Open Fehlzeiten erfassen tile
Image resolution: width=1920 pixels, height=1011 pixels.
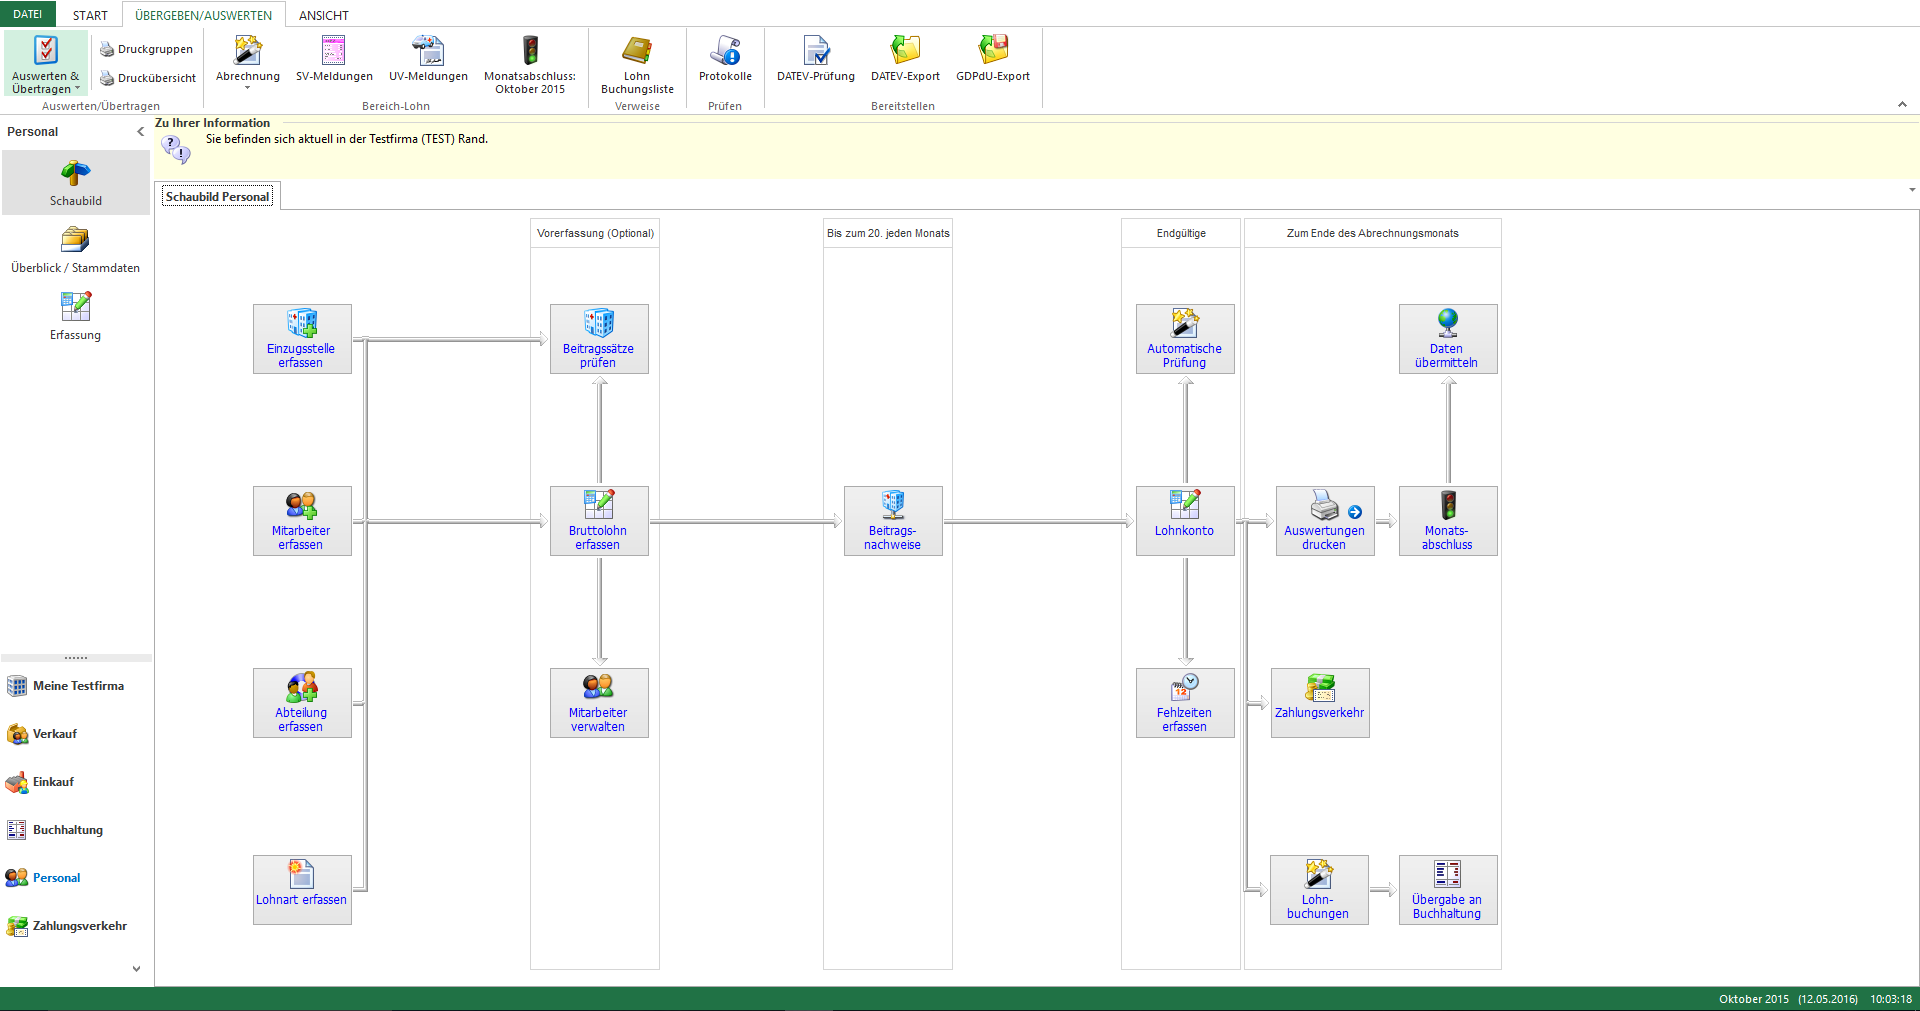(1185, 703)
